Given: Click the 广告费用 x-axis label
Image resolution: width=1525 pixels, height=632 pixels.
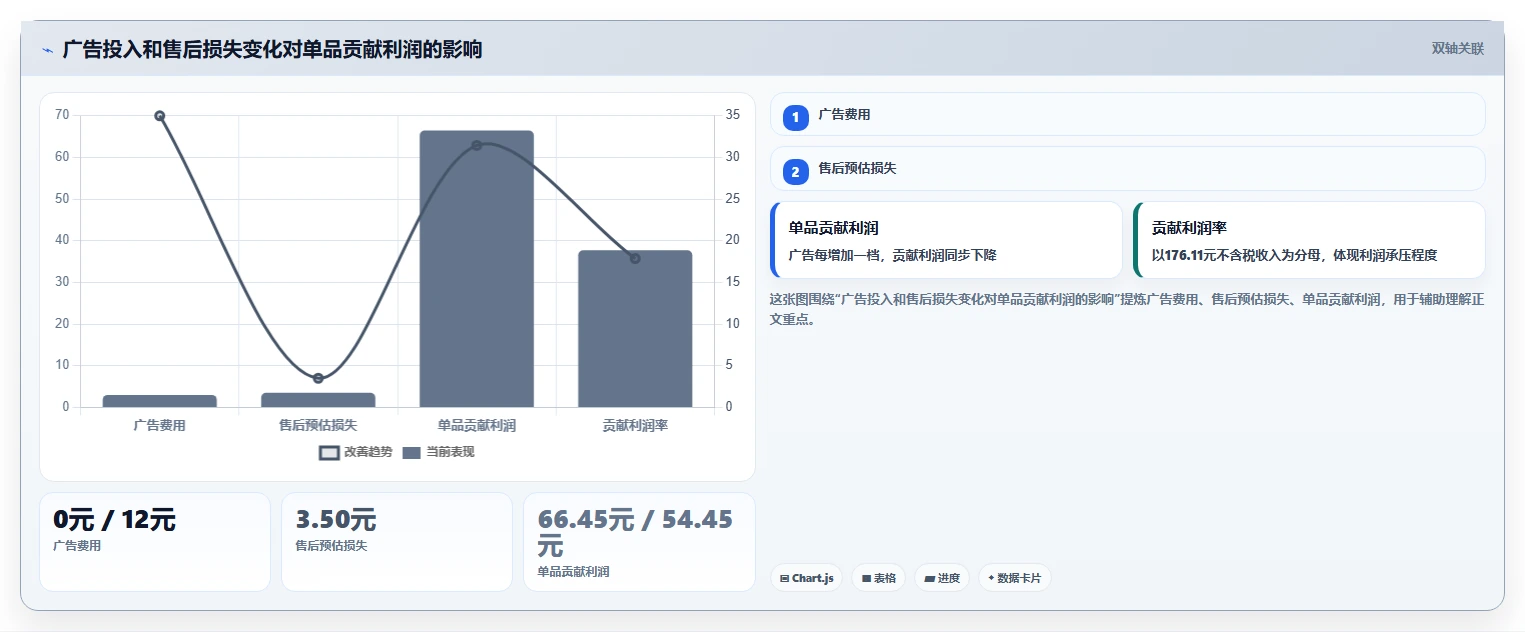Looking at the screenshot, I should (x=159, y=425).
